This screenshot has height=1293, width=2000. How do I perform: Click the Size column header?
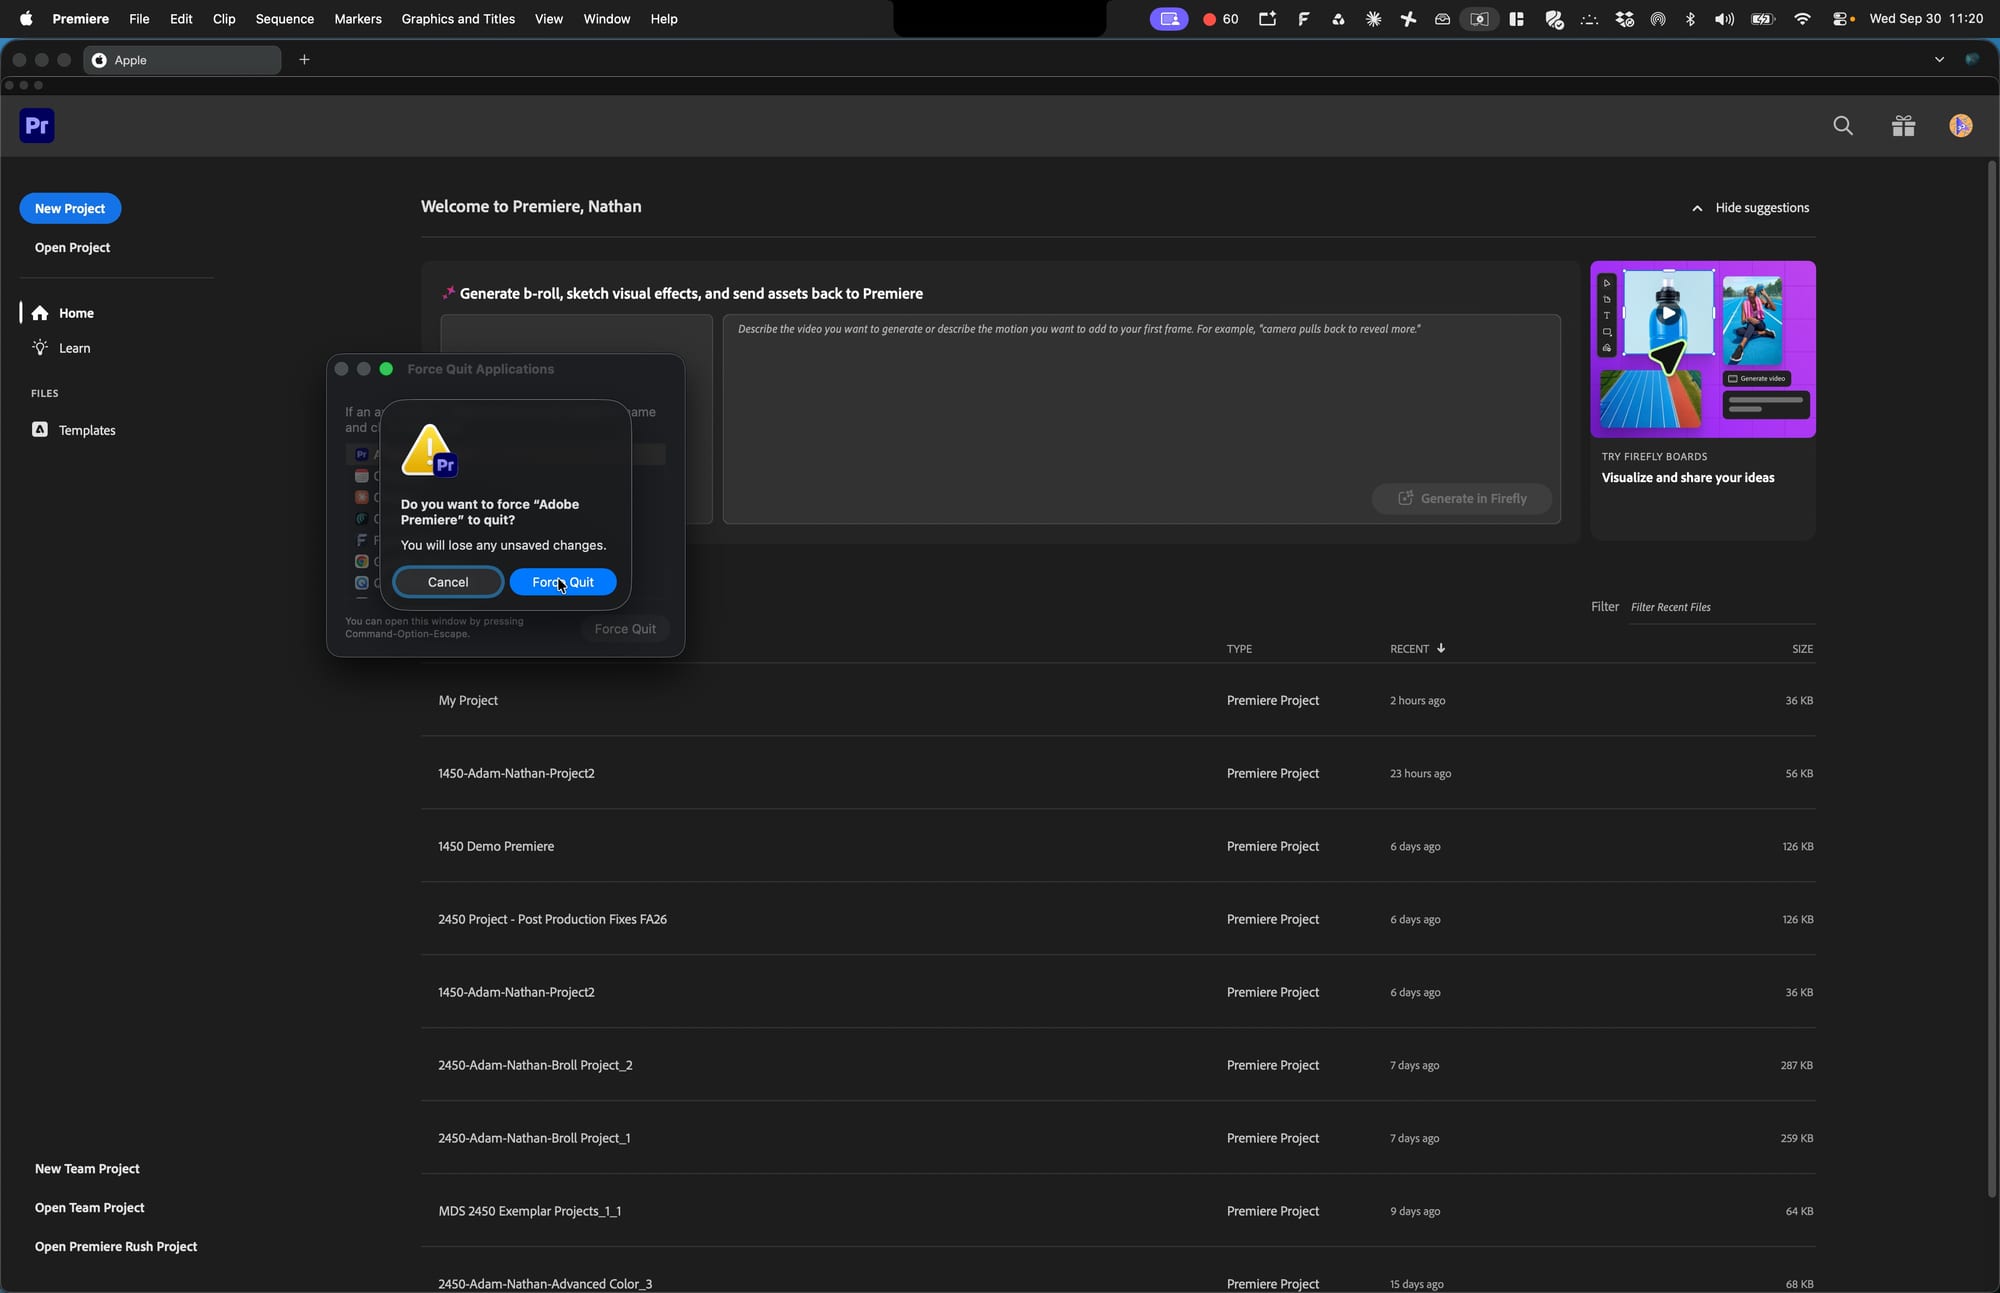pos(1802,649)
